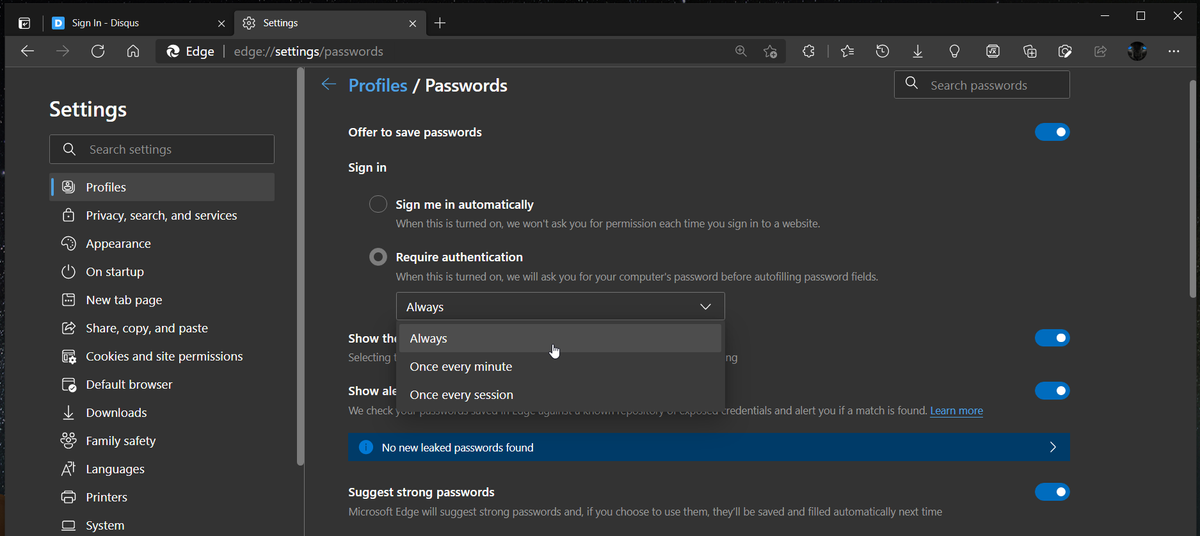The height and width of the screenshot is (536, 1200).
Task: Open the Extensions puzzle icon
Action: (x=809, y=51)
